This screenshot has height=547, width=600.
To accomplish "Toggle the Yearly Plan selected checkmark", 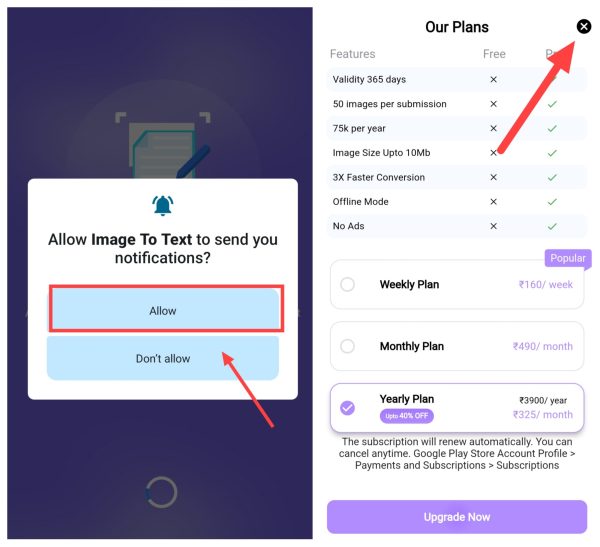I will click(x=347, y=408).
